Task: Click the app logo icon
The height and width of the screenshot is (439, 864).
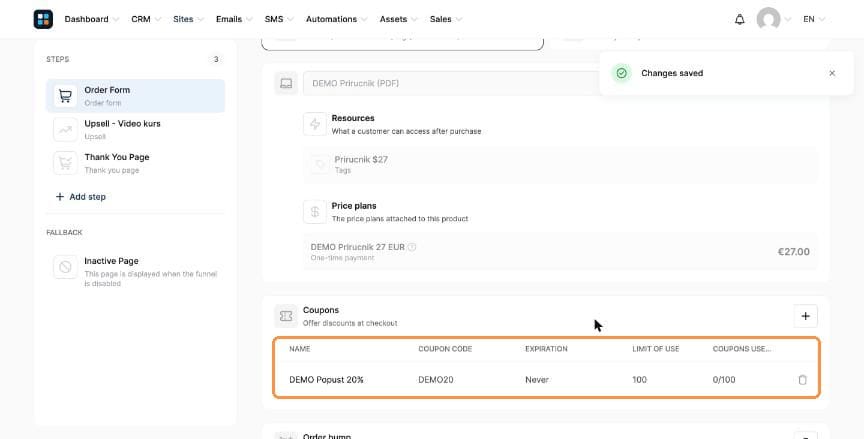Action: pyautogui.click(x=43, y=19)
